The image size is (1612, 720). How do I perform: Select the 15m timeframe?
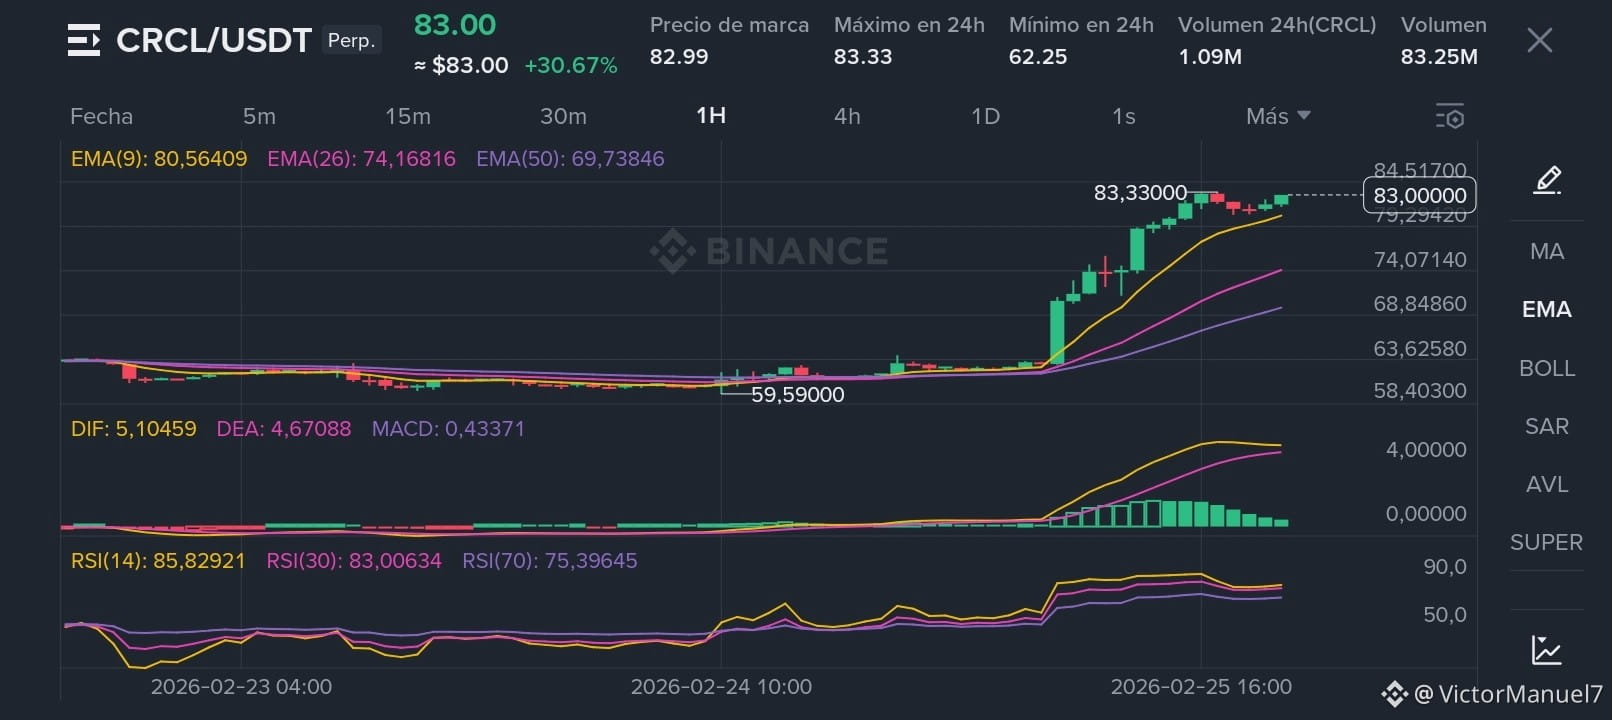[408, 116]
